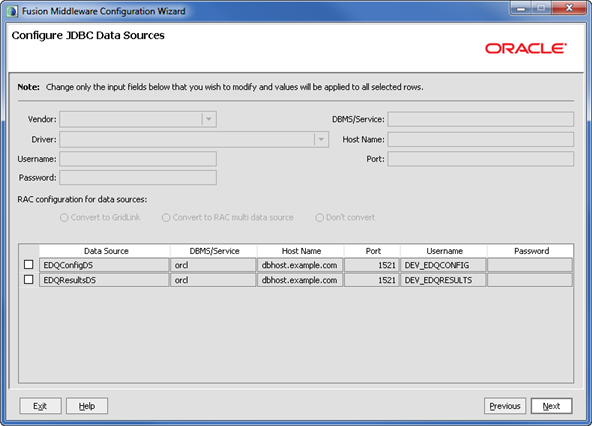Exit the configuration wizard
592x426 pixels.
[x=40, y=406]
